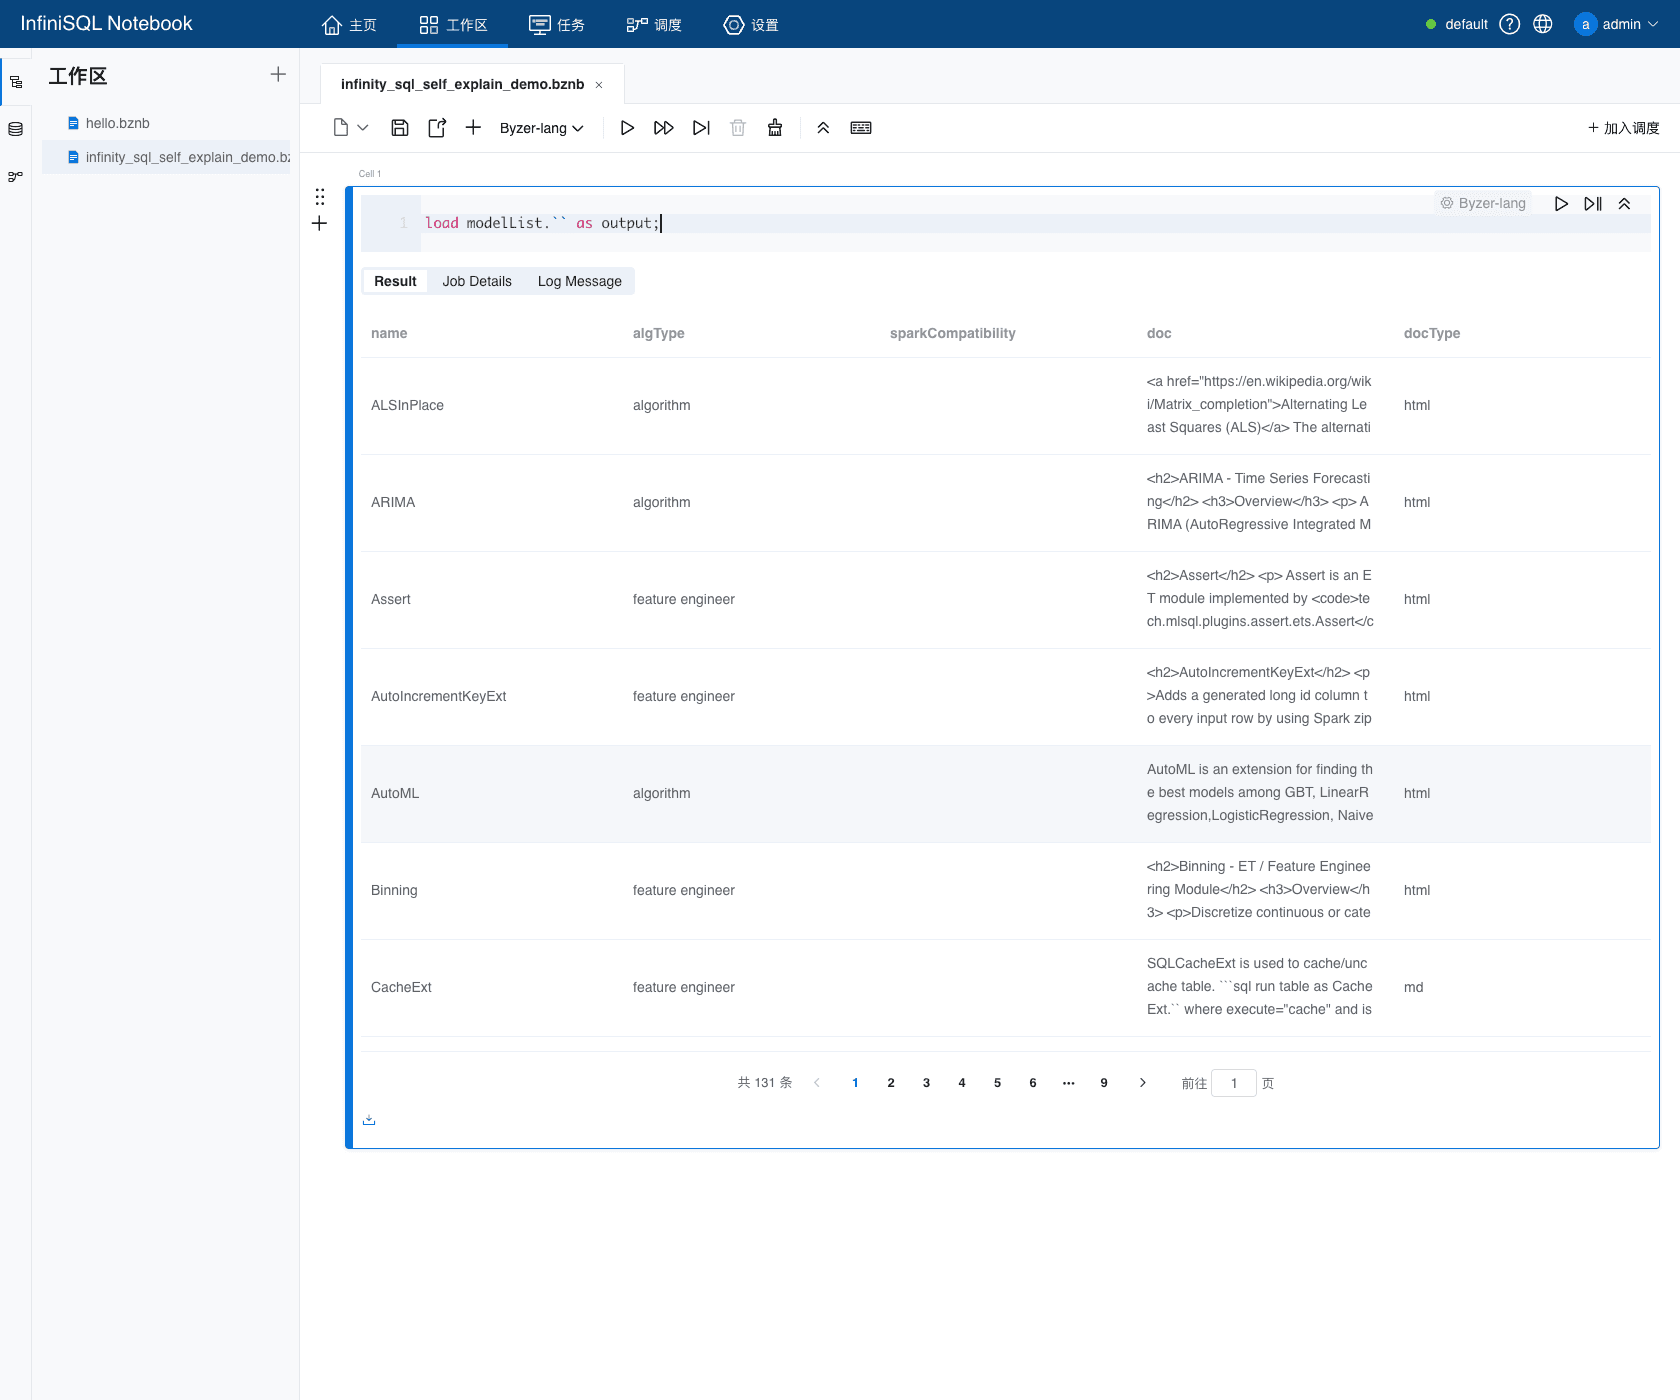The image size is (1680, 1400).
Task: Open the language globe icon
Action: [x=1543, y=24]
